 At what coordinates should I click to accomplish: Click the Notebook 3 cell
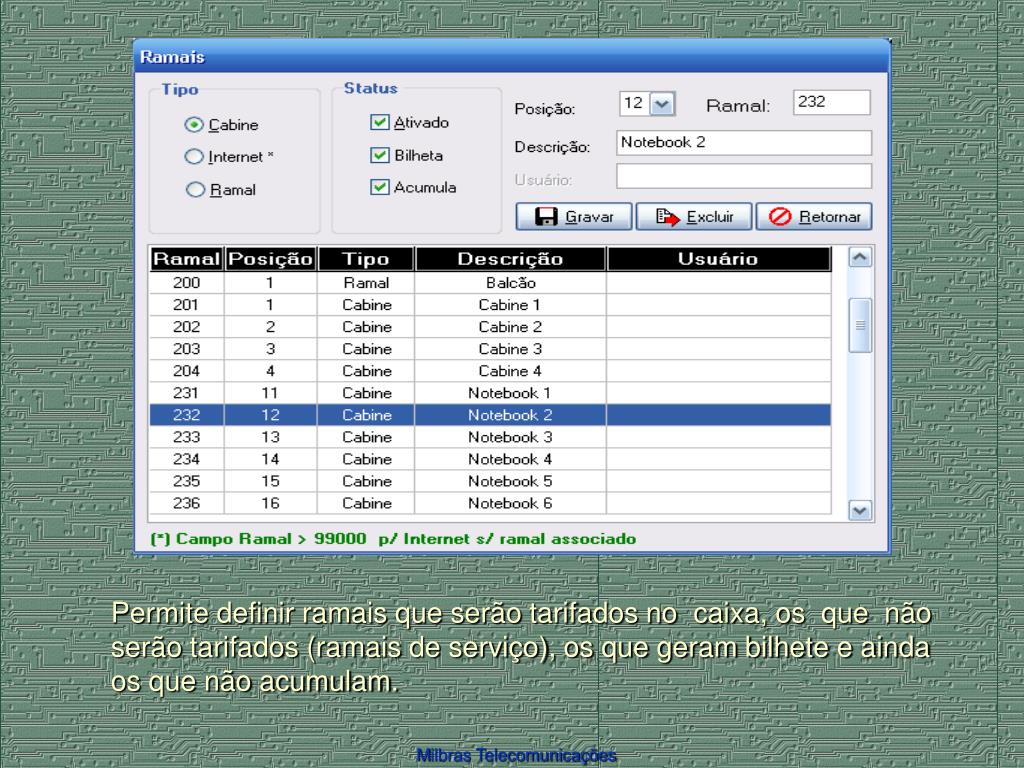(510, 437)
